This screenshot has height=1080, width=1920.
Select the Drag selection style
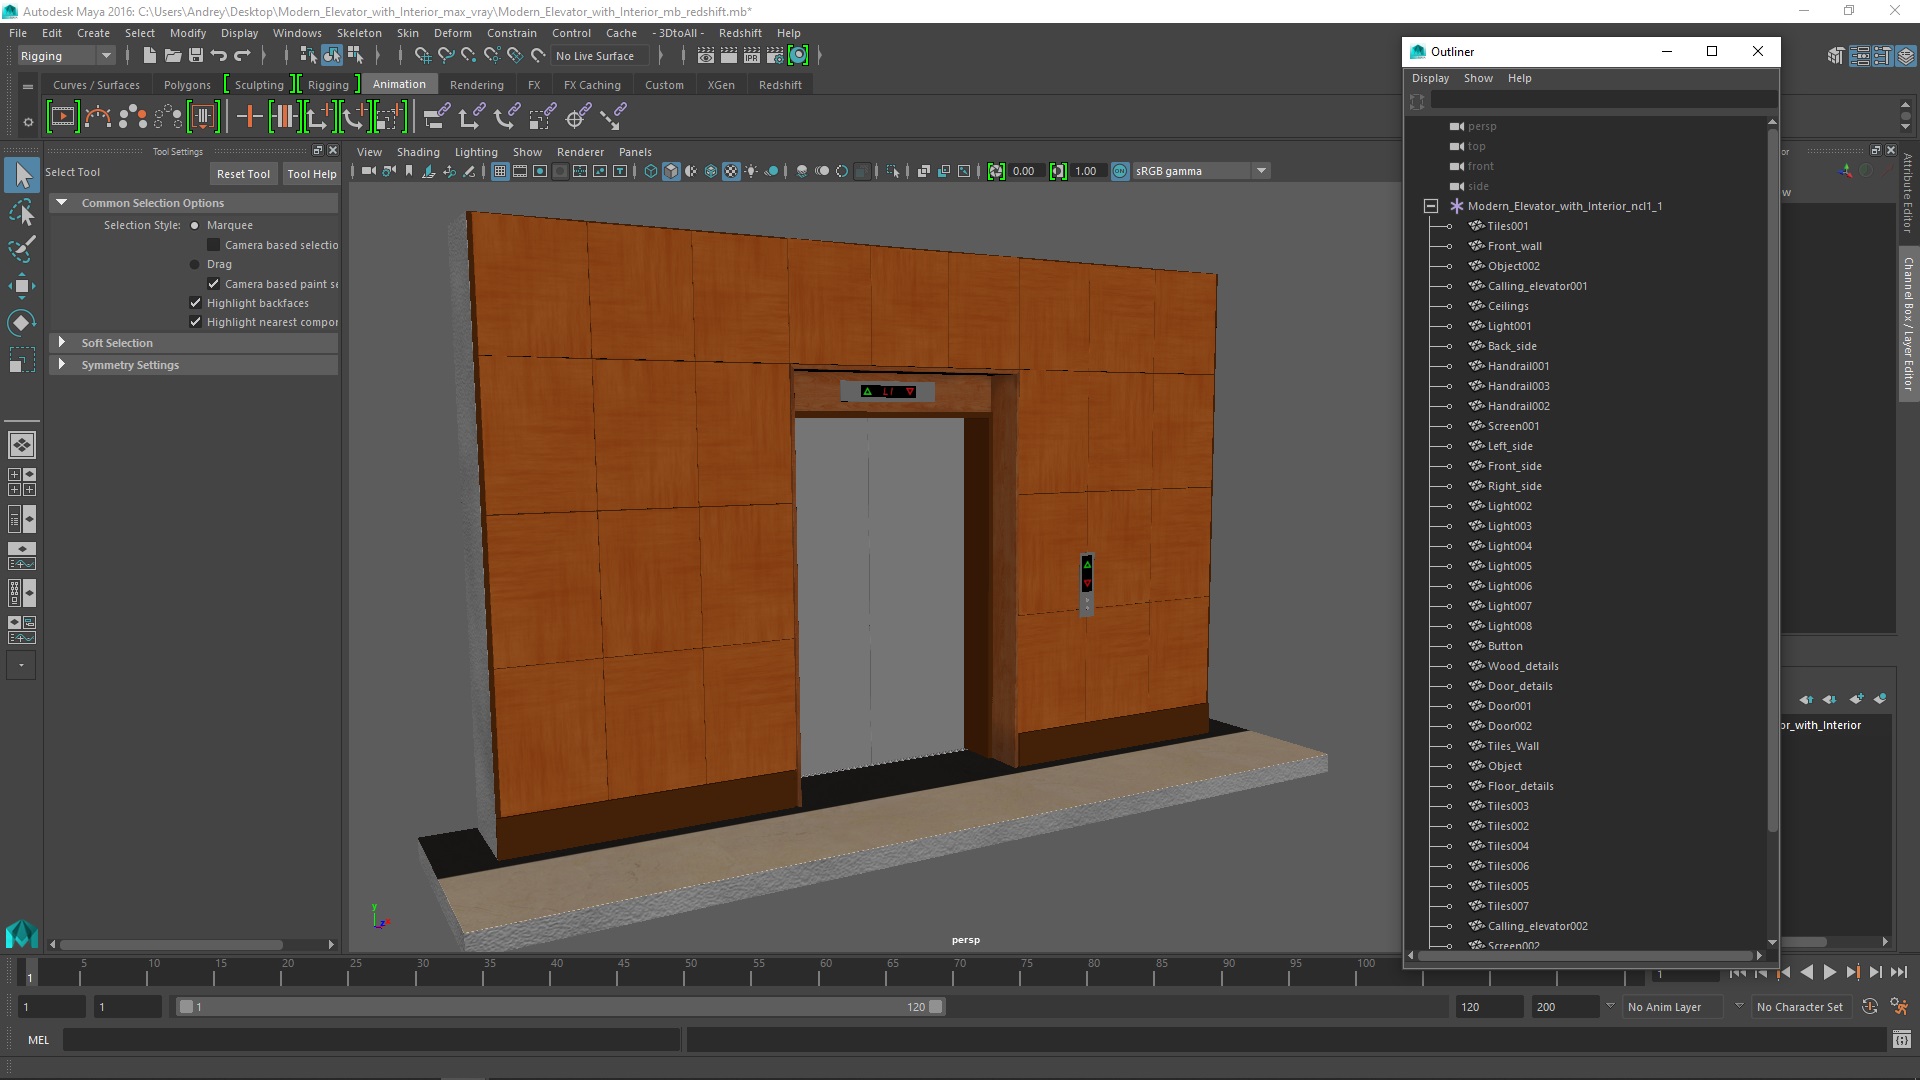click(x=195, y=265)
